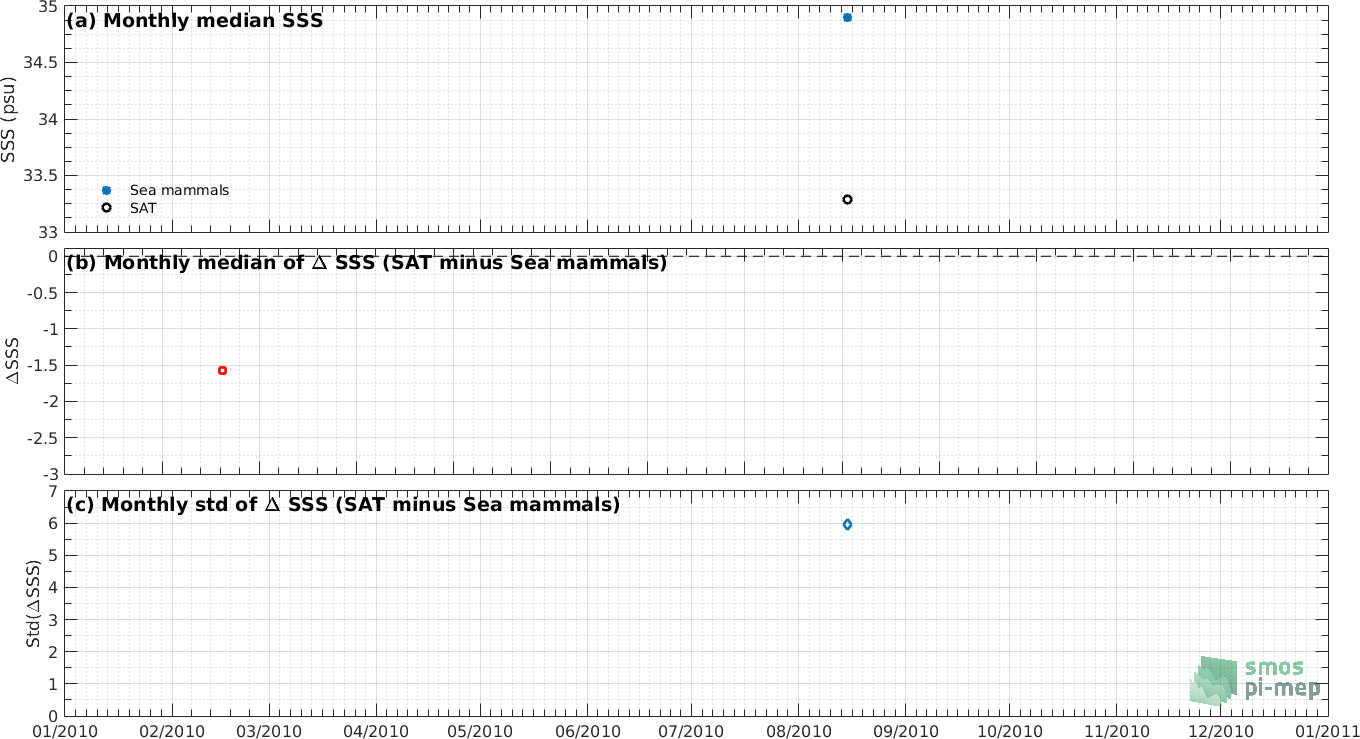The height and width of the screenshot is (739, 1360).
Task: Select the '(b) Monthly median of Δ SSS' title
Action: point(366,263)
